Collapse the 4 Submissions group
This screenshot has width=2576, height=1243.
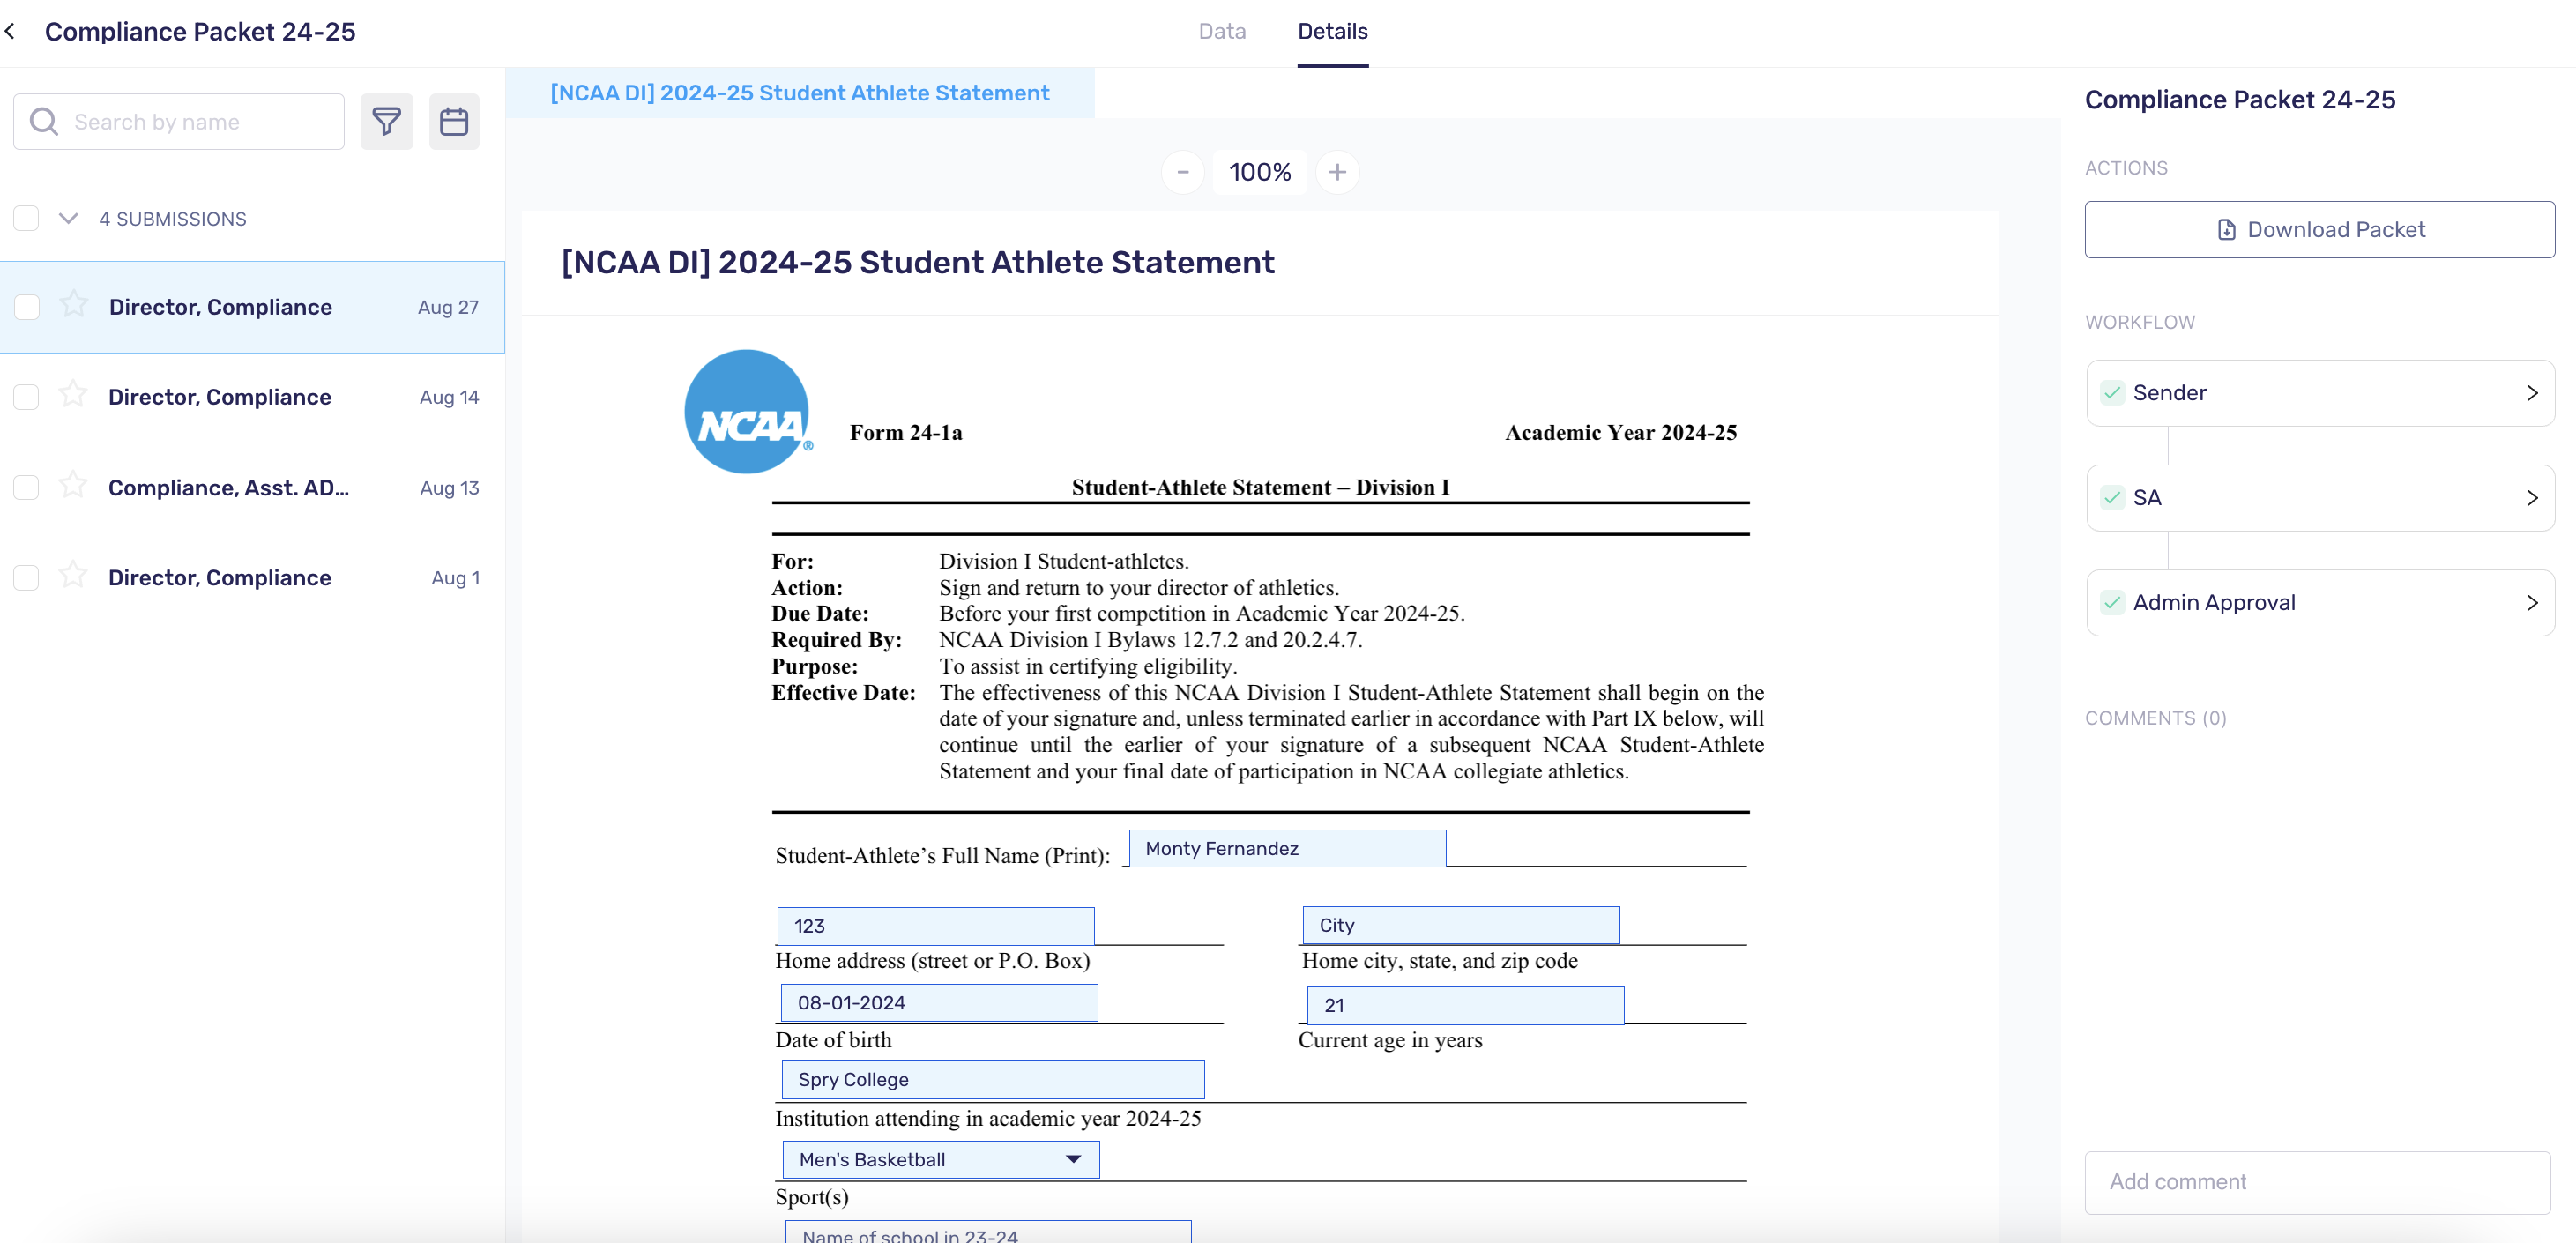tap(68, 218)
